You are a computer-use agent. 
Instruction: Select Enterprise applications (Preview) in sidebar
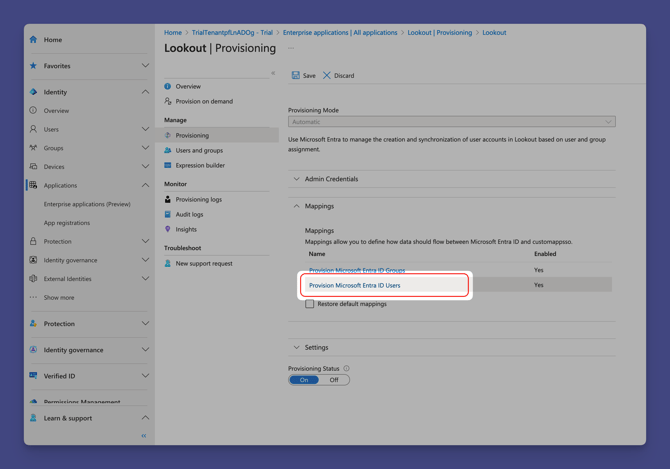pos(87,204)
